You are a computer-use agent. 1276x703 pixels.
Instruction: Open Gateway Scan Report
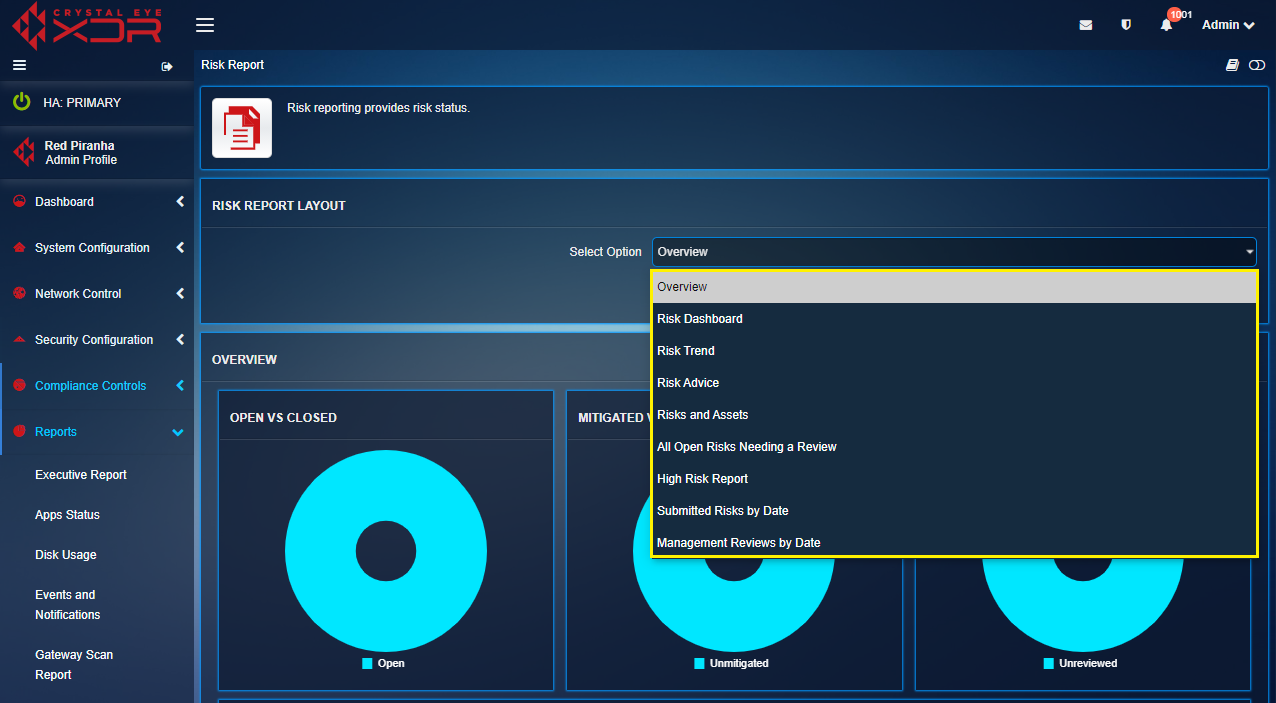[74, 665]
